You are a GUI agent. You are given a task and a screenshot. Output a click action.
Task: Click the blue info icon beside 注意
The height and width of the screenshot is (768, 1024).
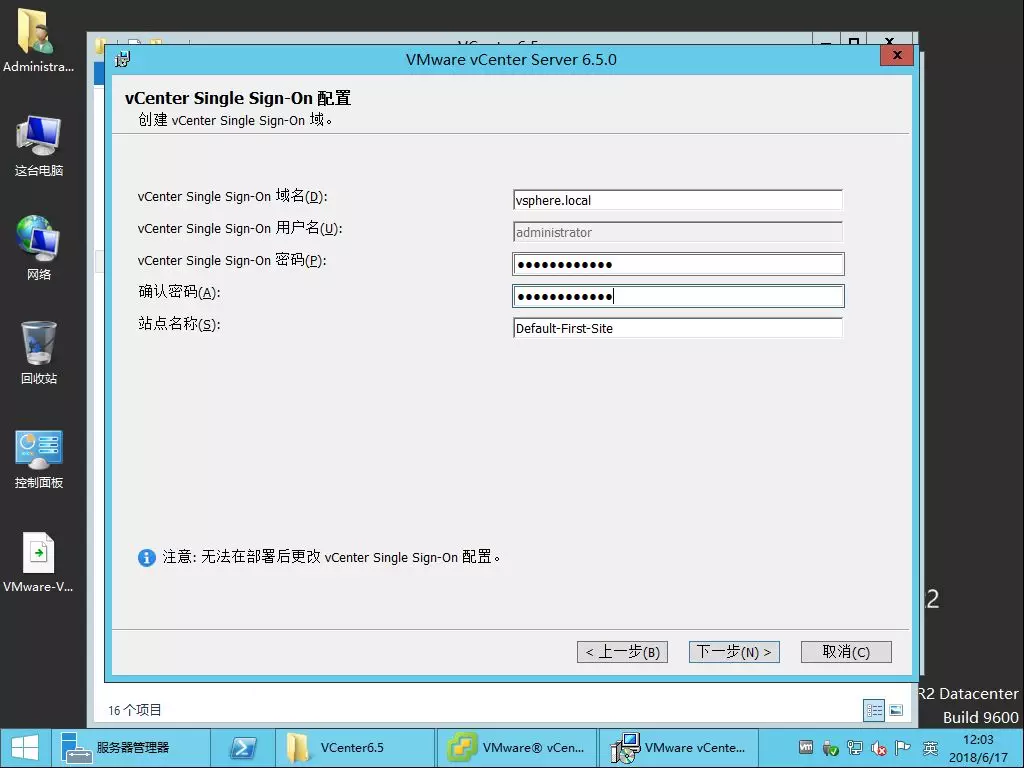pyautogui.click(x=146, y=557)
